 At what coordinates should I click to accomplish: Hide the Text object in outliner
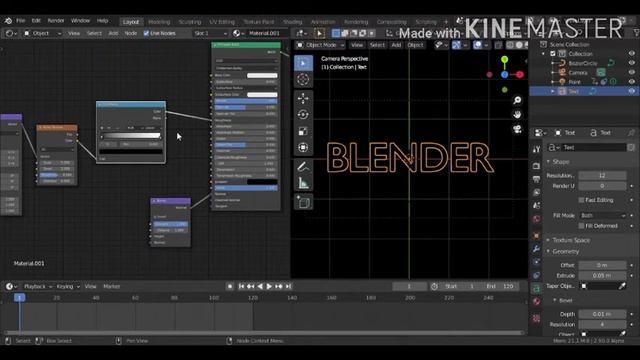coord(631,91)
